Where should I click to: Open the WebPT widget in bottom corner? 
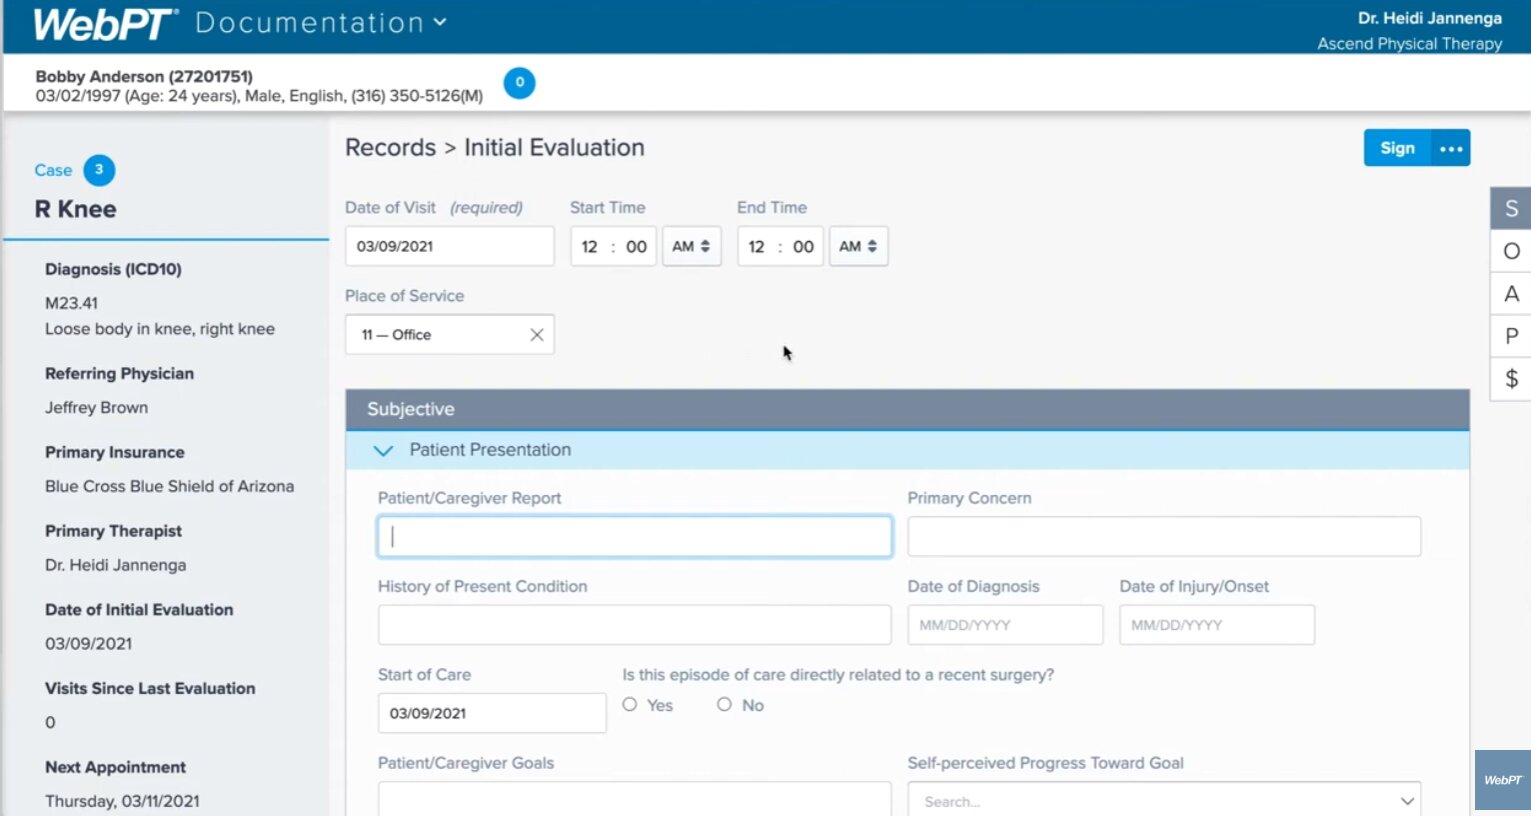tap(1502, 780)
